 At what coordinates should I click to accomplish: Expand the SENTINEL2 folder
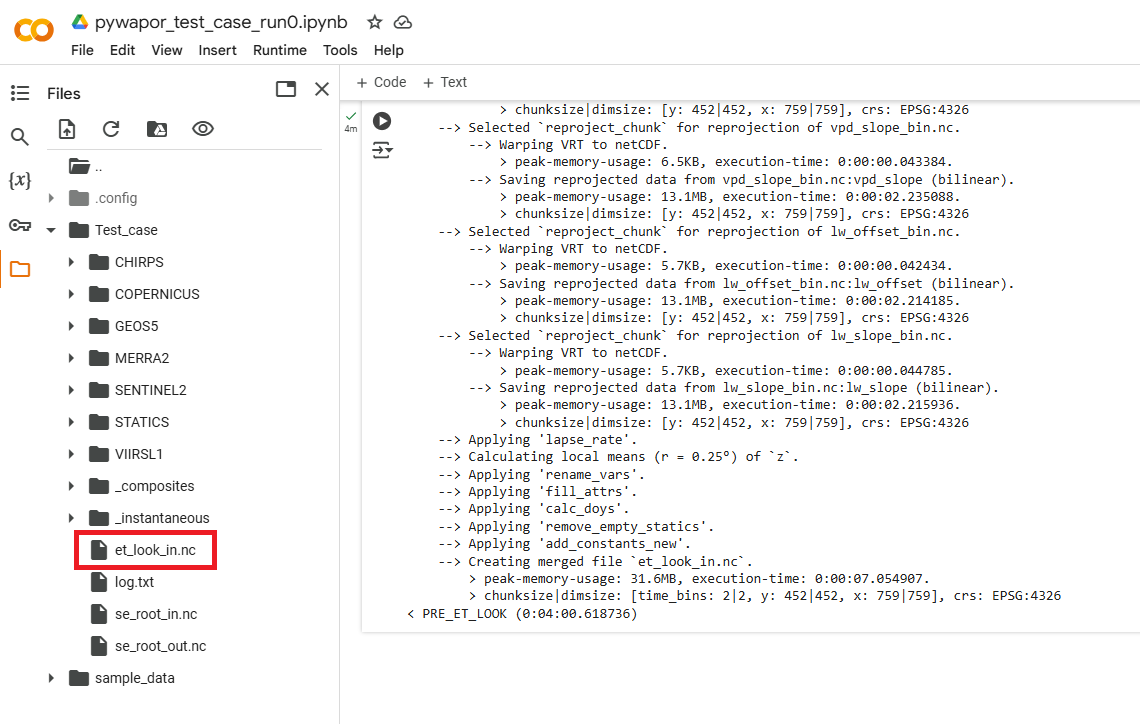[x=71, y=390]
